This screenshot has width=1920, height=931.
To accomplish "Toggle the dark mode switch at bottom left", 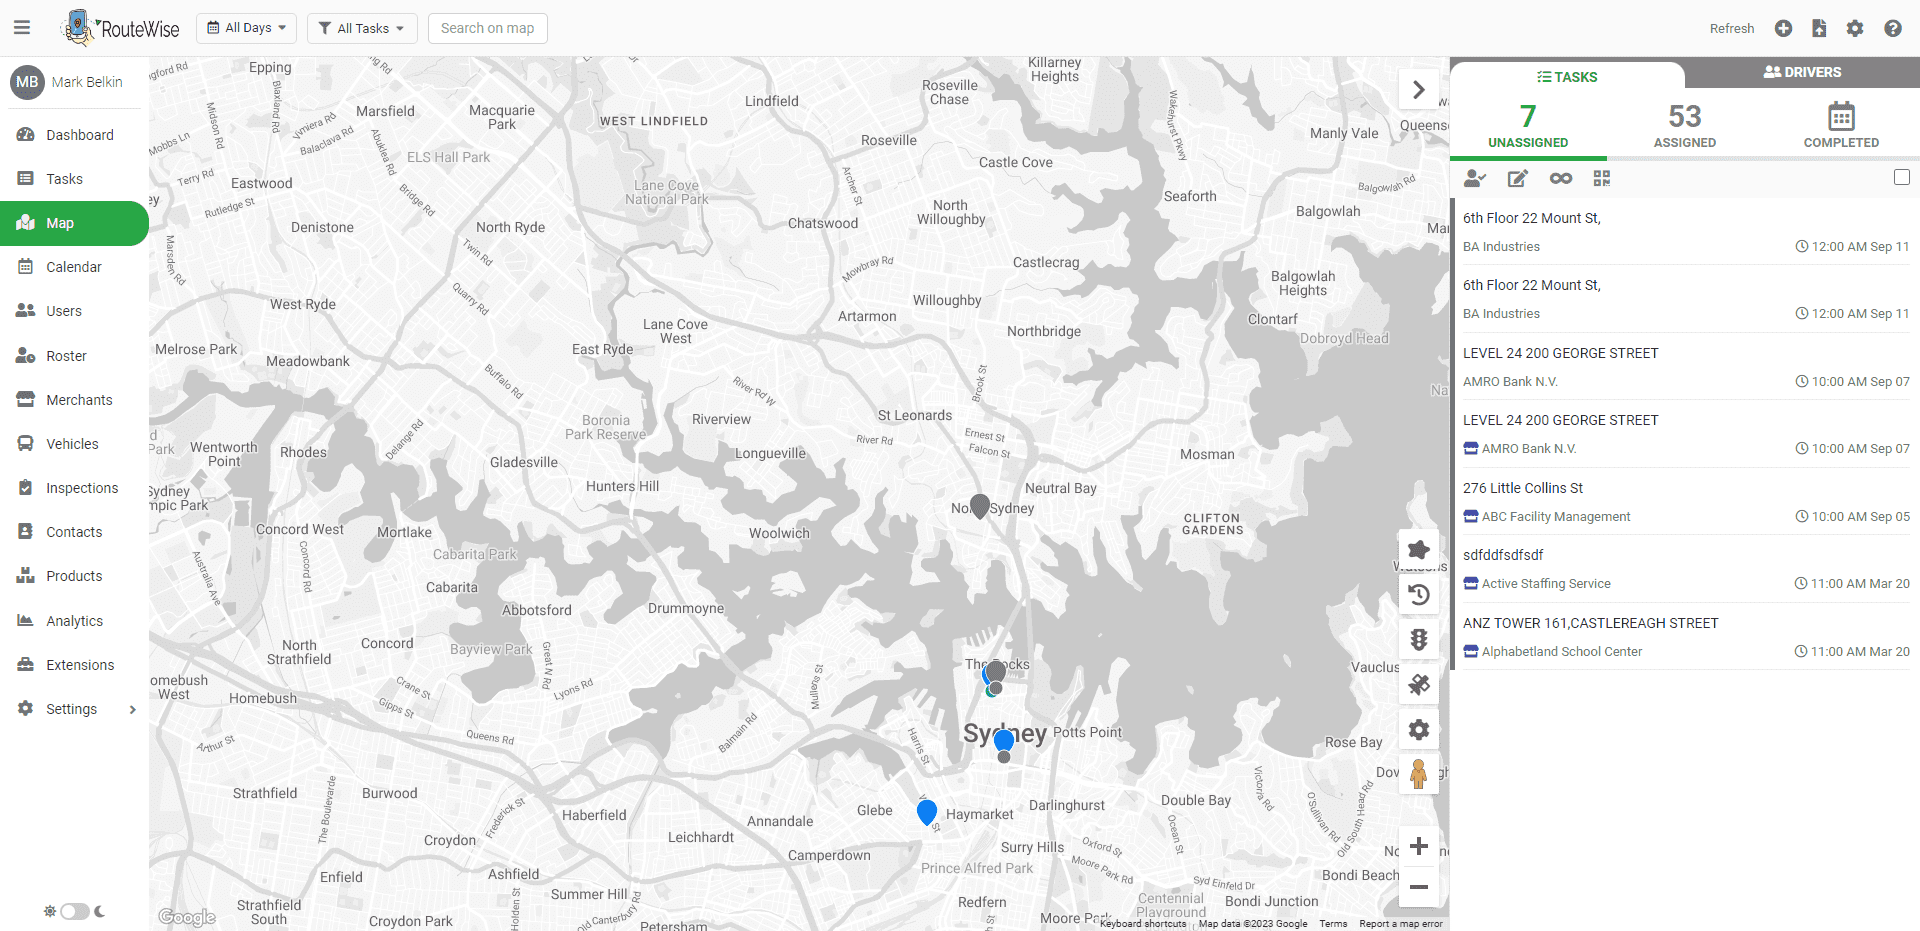I will [75, 911].
